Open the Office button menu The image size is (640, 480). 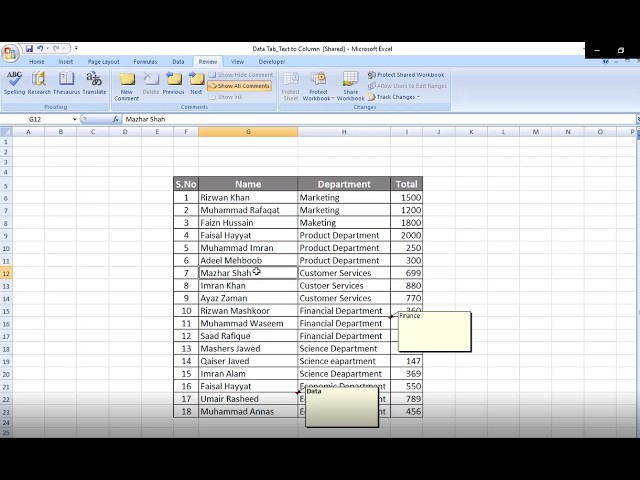(10, 53)
